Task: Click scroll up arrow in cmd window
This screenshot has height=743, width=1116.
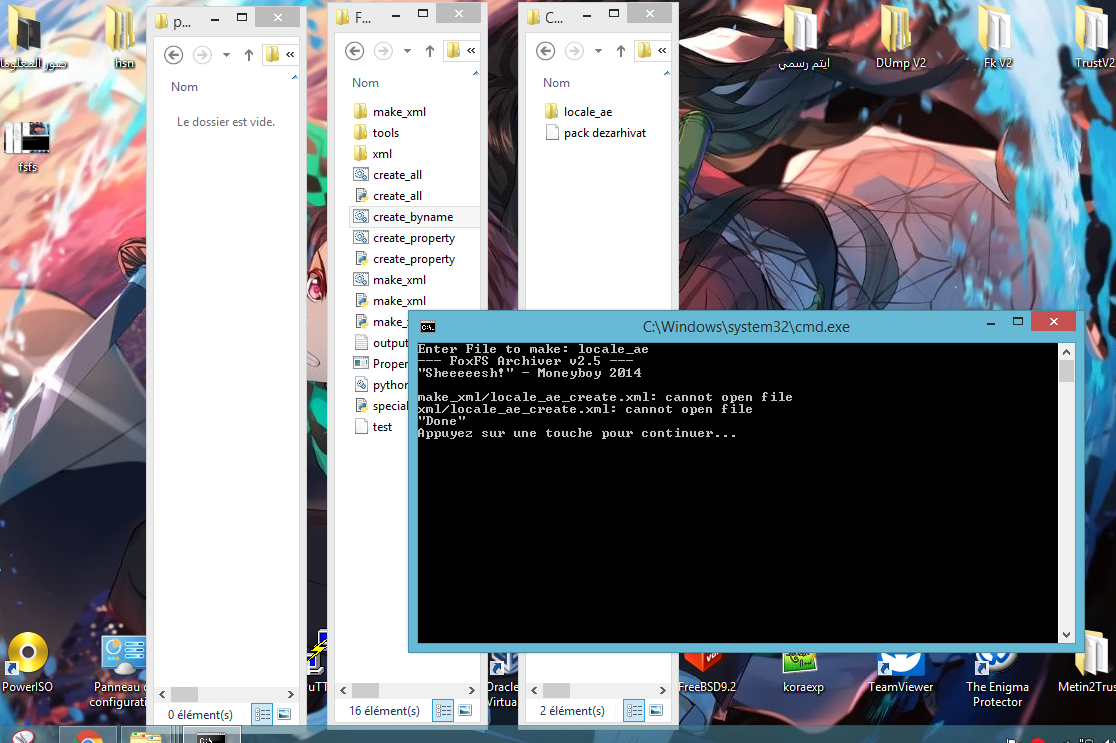Action: (x=1066, y=352)
